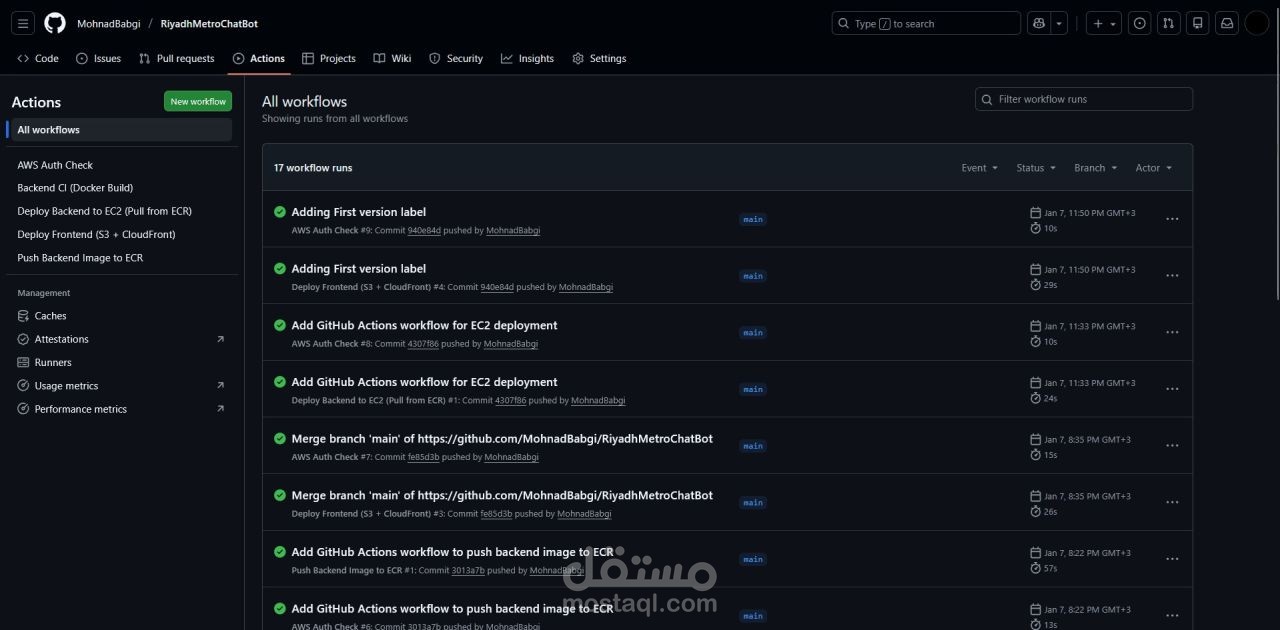Open pull requests shortcut icon in header
The image size is (1280, 630).
1168,23
